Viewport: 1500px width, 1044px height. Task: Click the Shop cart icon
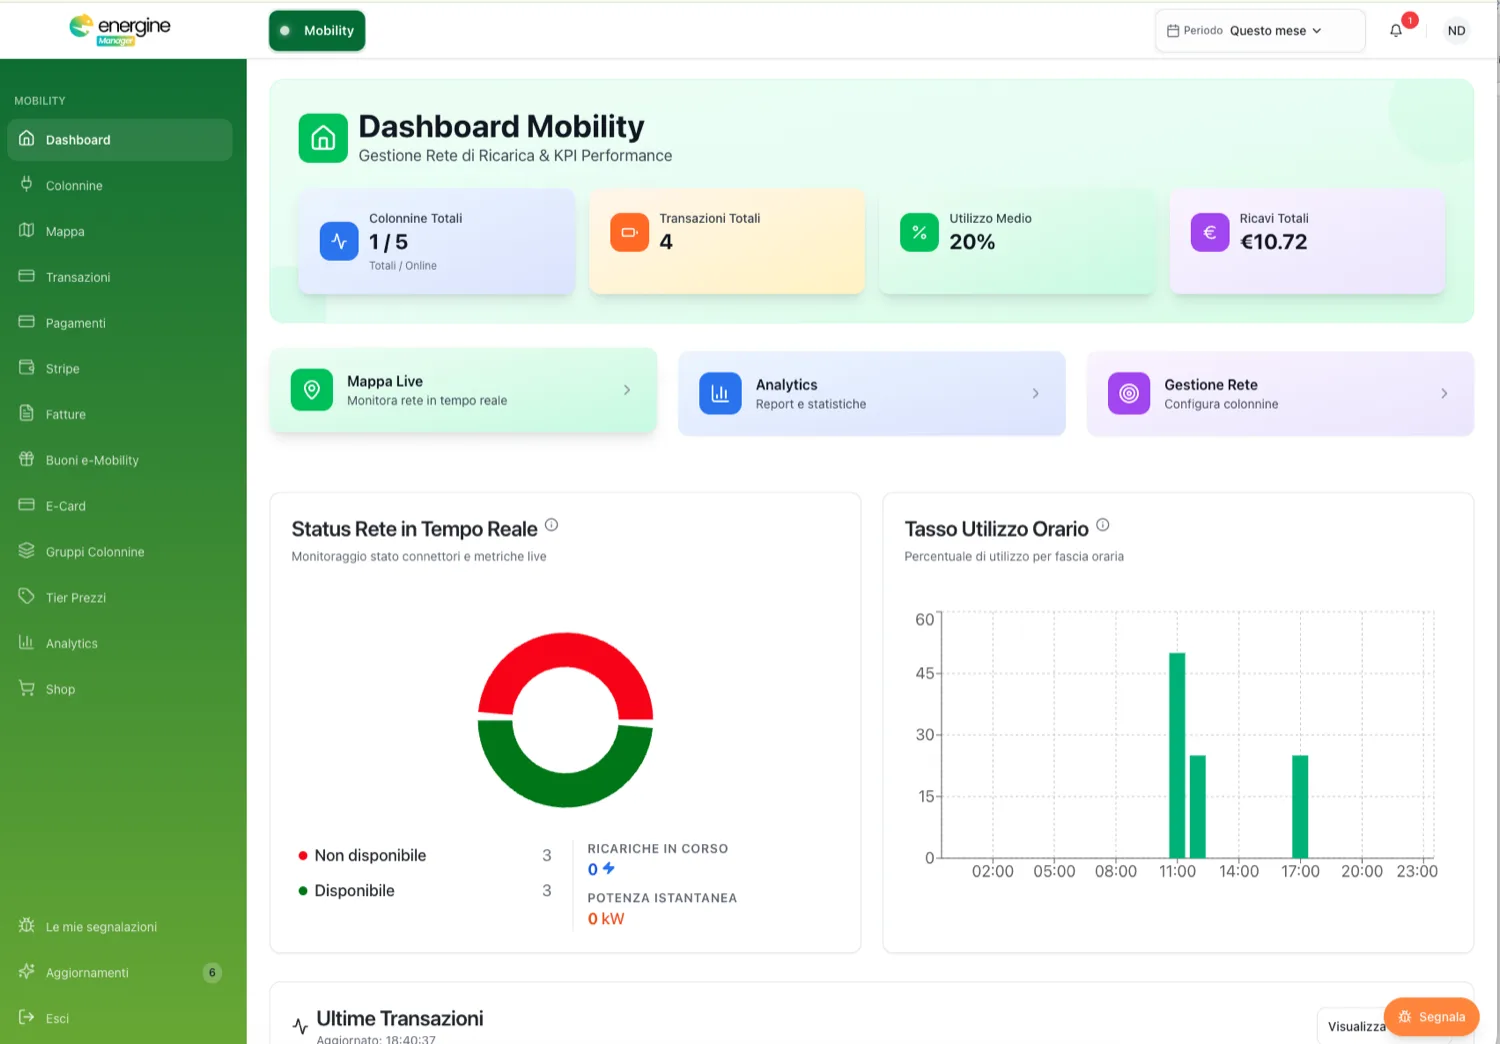(x=27, y=688)
